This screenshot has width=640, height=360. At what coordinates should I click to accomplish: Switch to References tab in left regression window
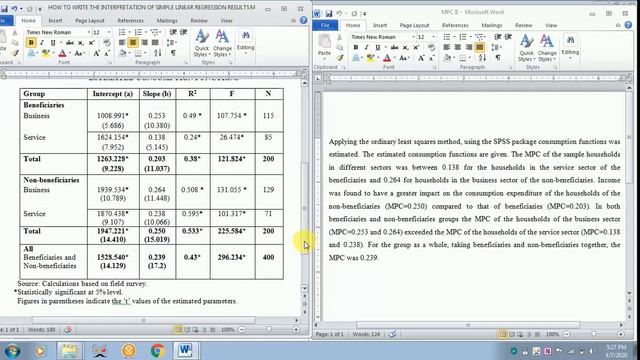pos(131,20)
